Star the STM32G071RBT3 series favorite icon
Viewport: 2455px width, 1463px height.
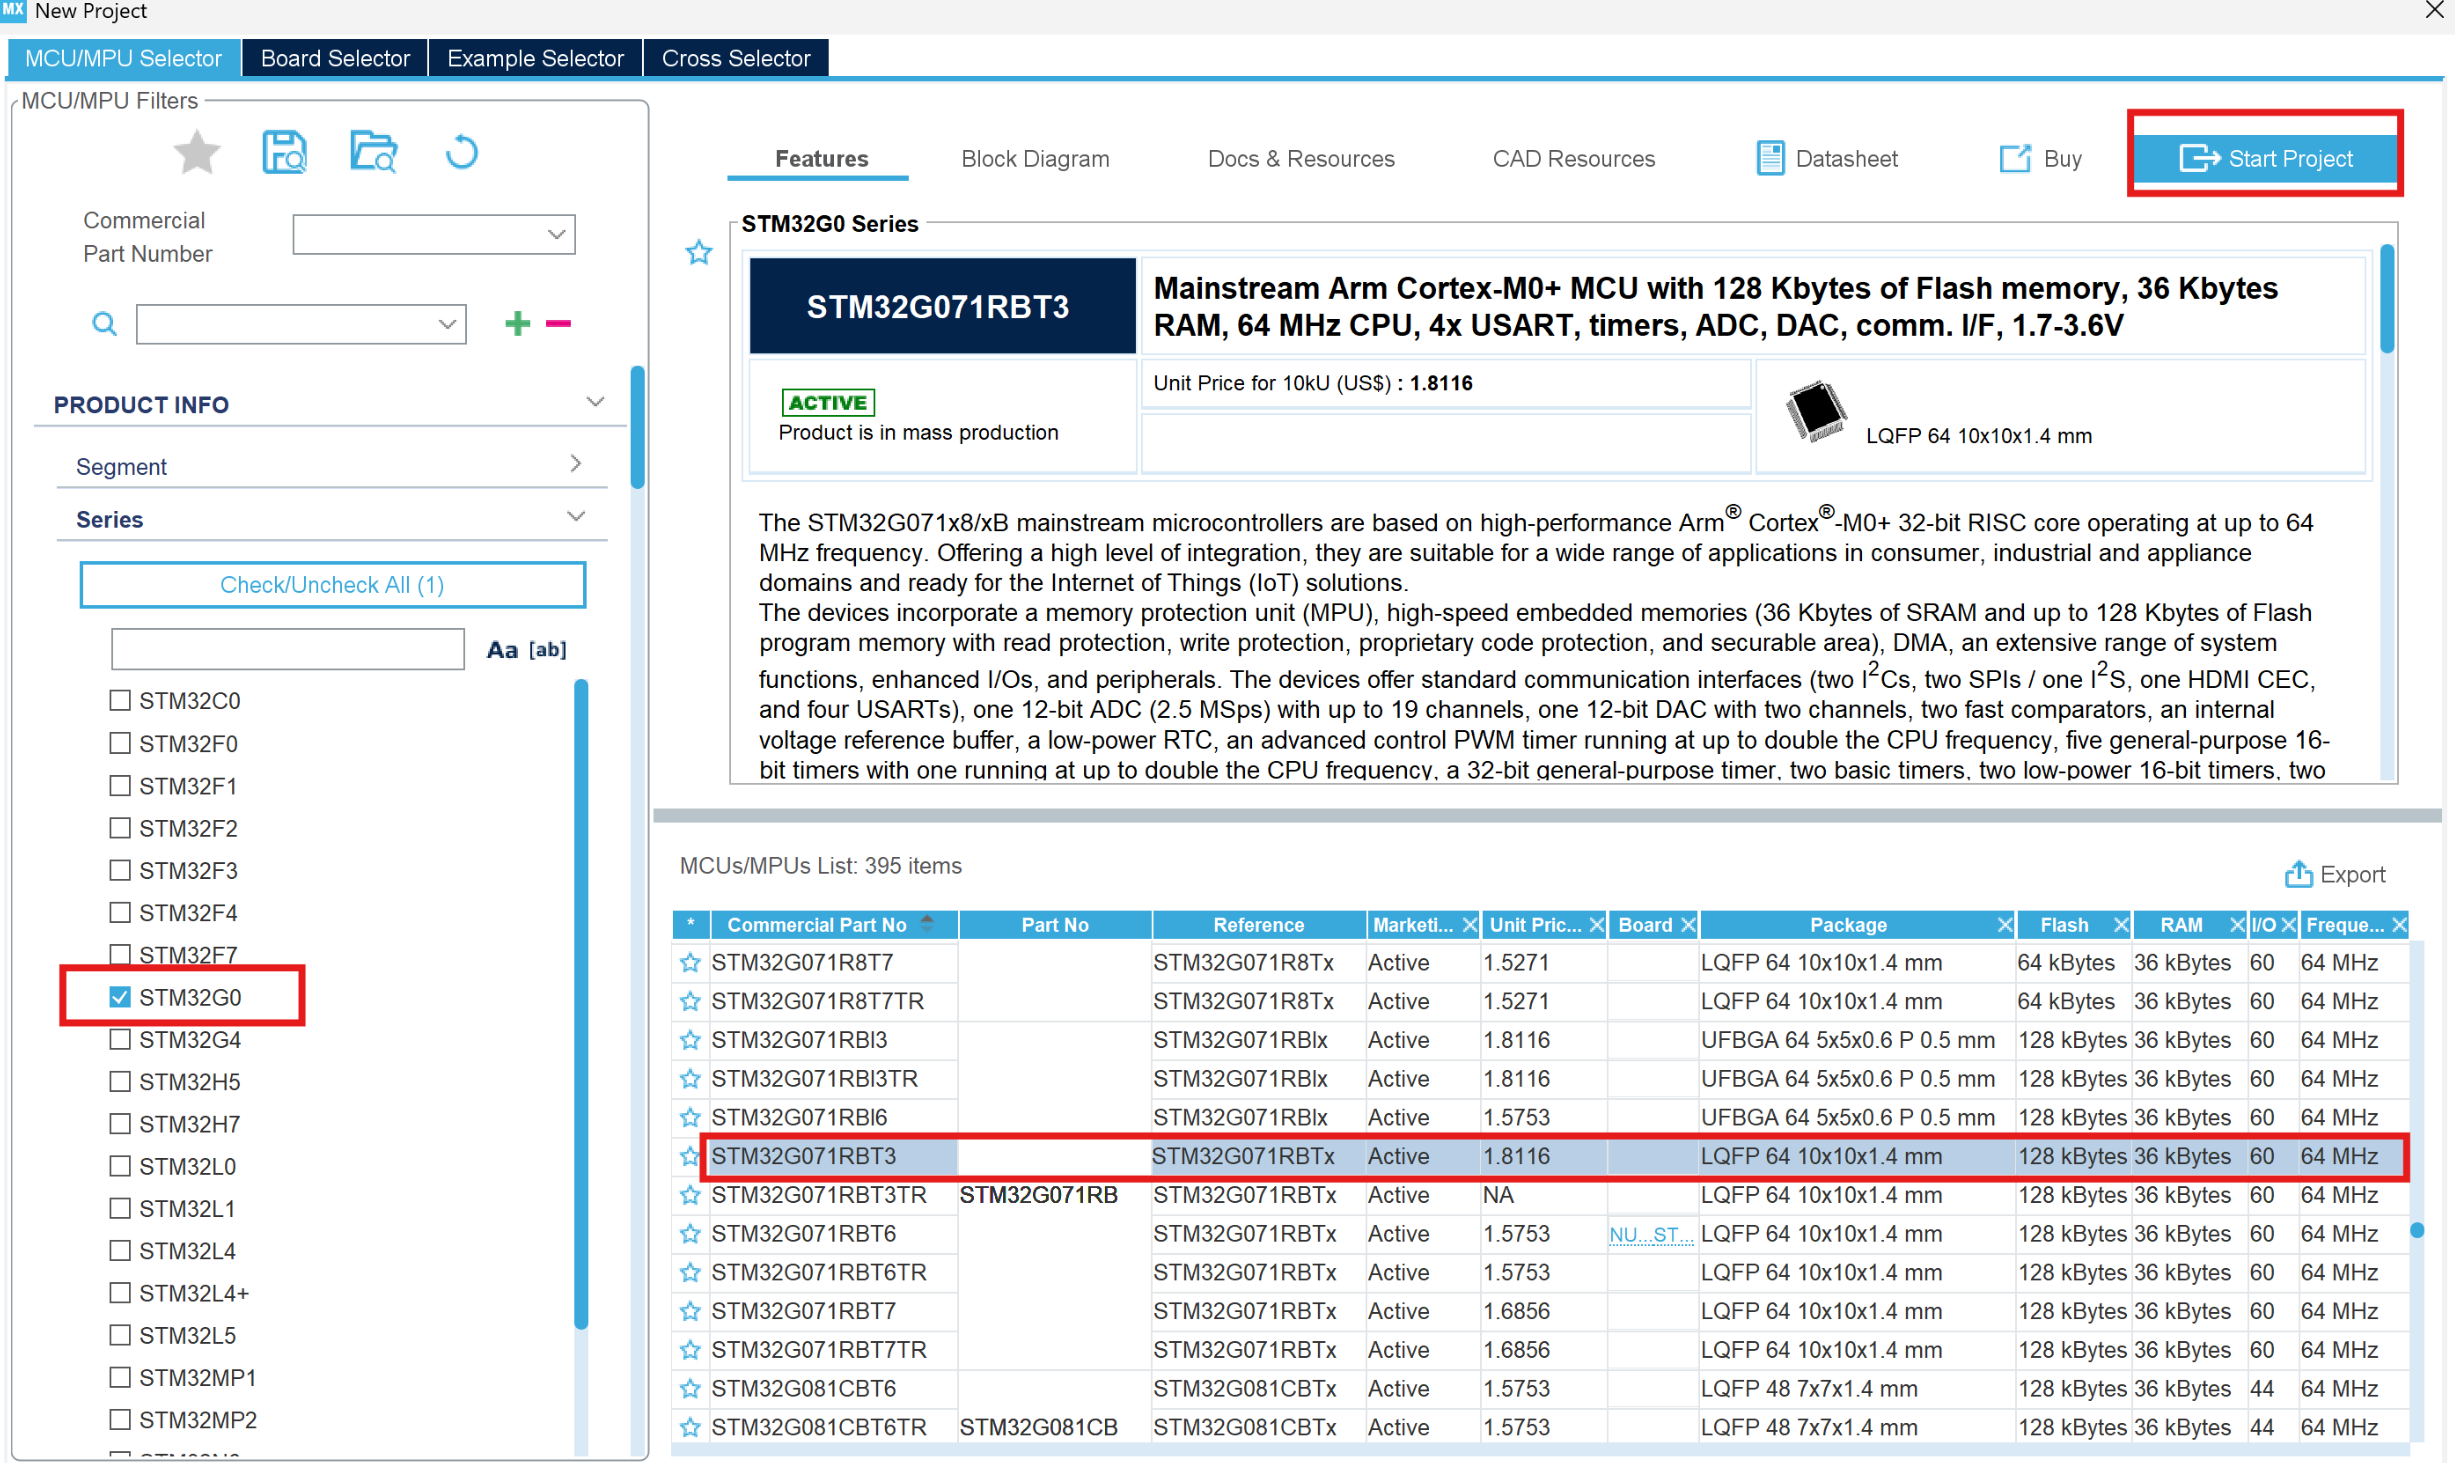pos(698,253)
